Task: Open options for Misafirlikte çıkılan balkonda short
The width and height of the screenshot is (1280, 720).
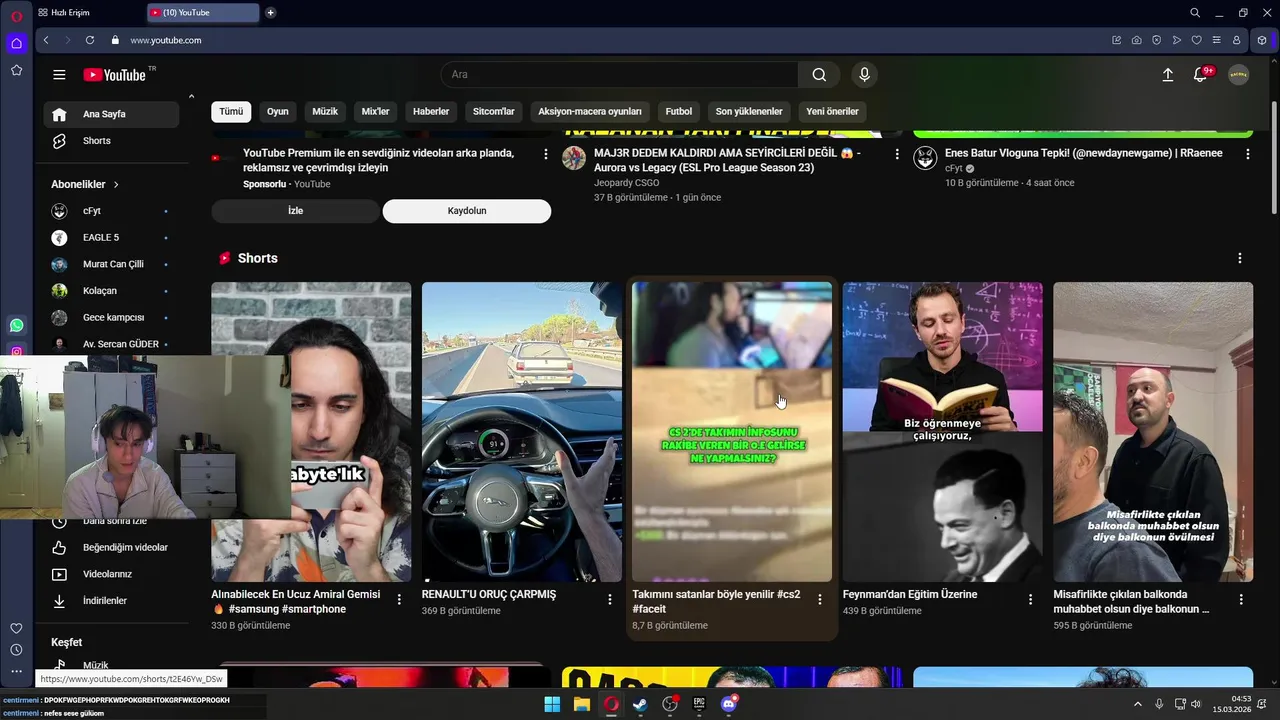Action: [x=1241, y=599]
